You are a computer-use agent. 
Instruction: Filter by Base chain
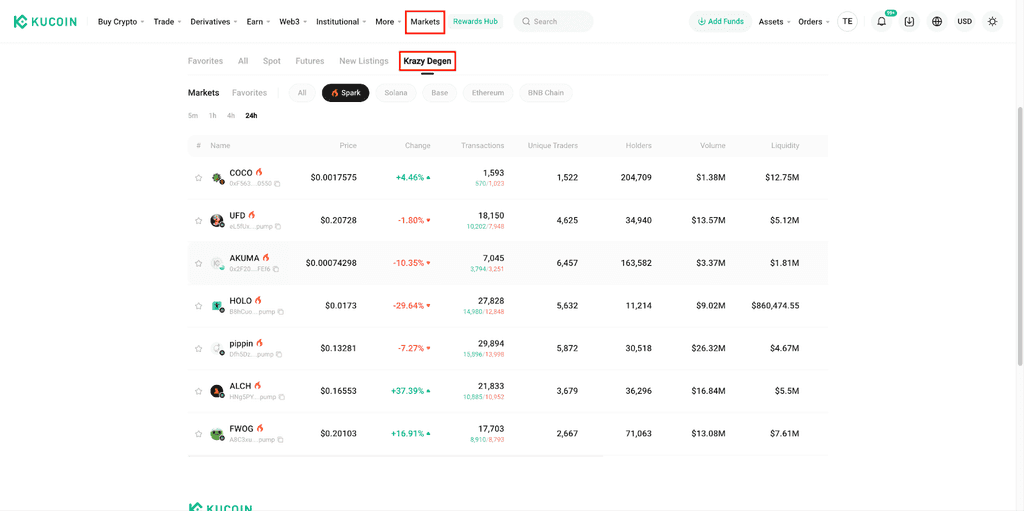440,93
